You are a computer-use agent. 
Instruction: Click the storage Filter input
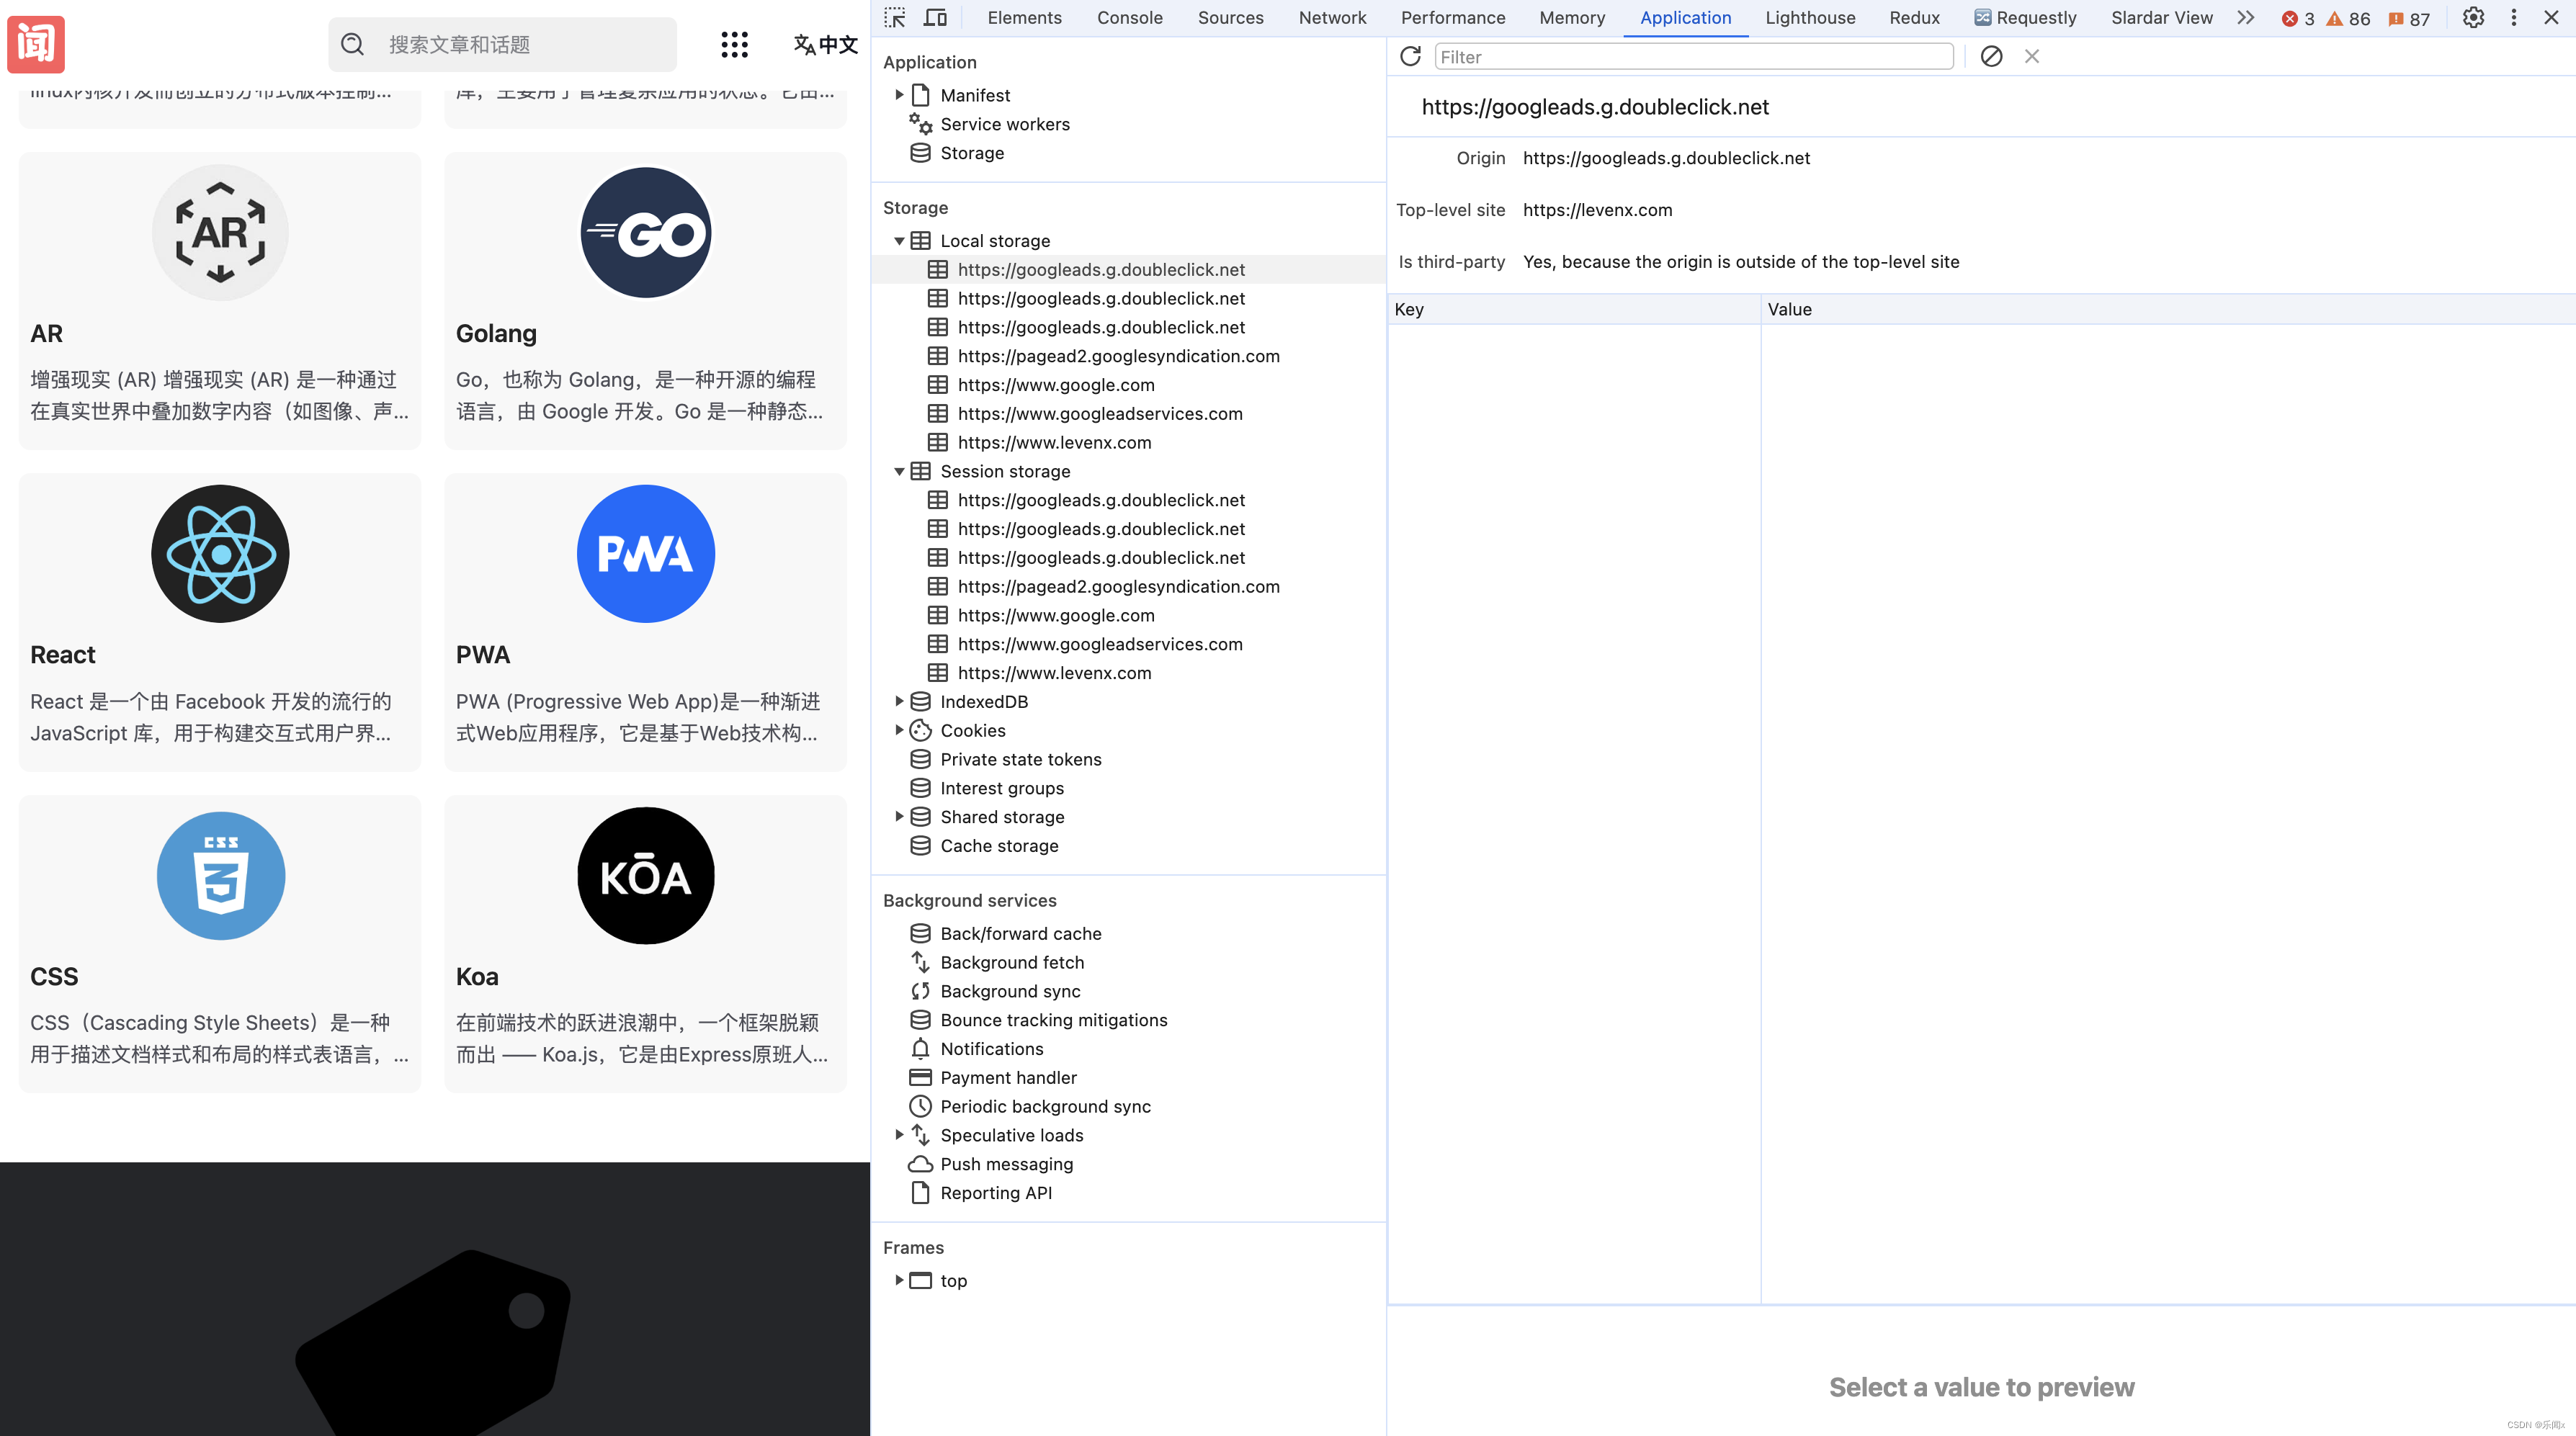[x=1693, y=57]
